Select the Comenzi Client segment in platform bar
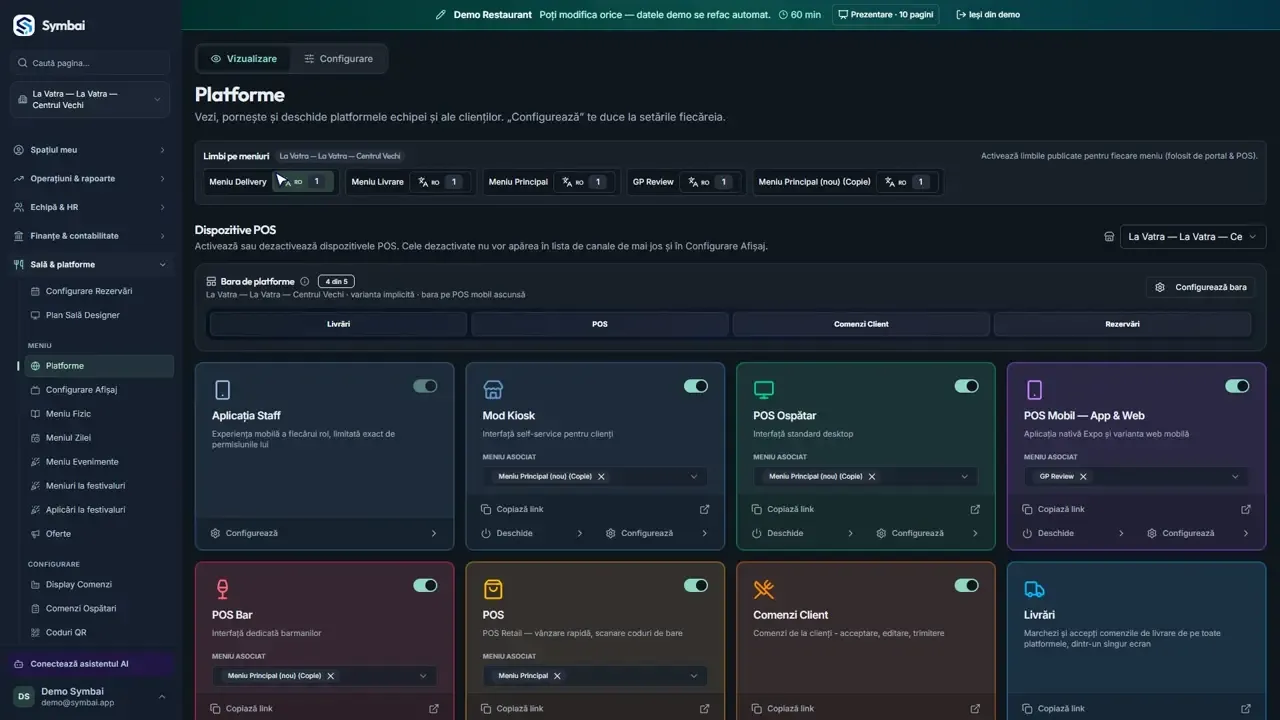The height and width of the screenshot is (720, 1280). tap(861, 324)
